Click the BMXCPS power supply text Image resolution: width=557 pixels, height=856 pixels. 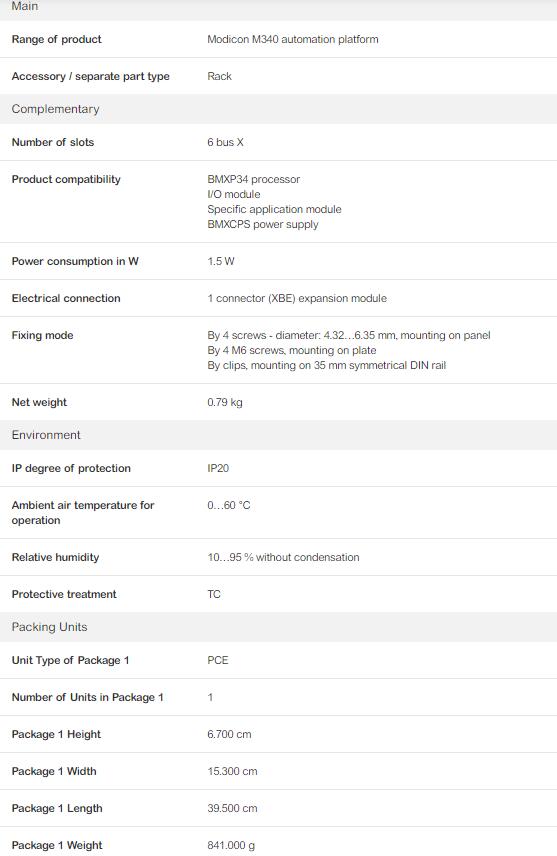click(263, 224)
